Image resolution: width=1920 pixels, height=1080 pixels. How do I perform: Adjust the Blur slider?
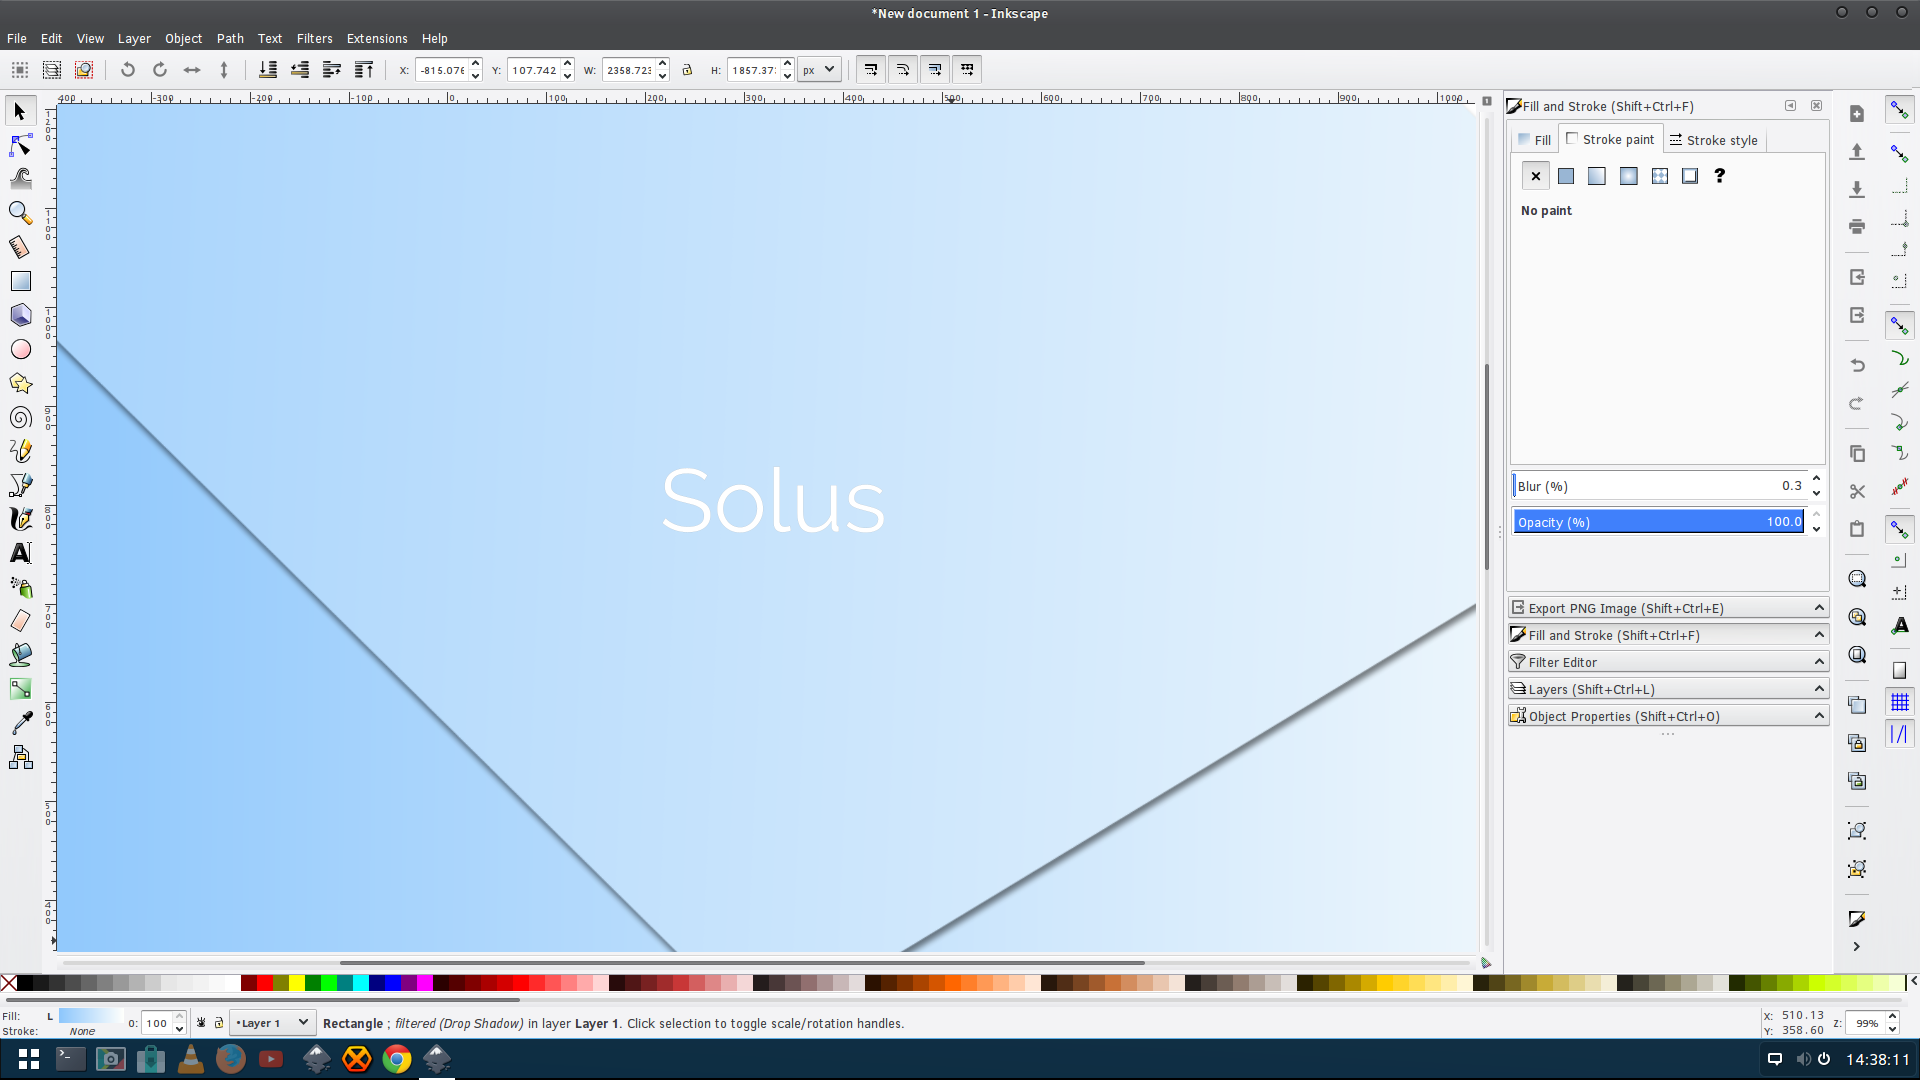[x=1659, y=486]
